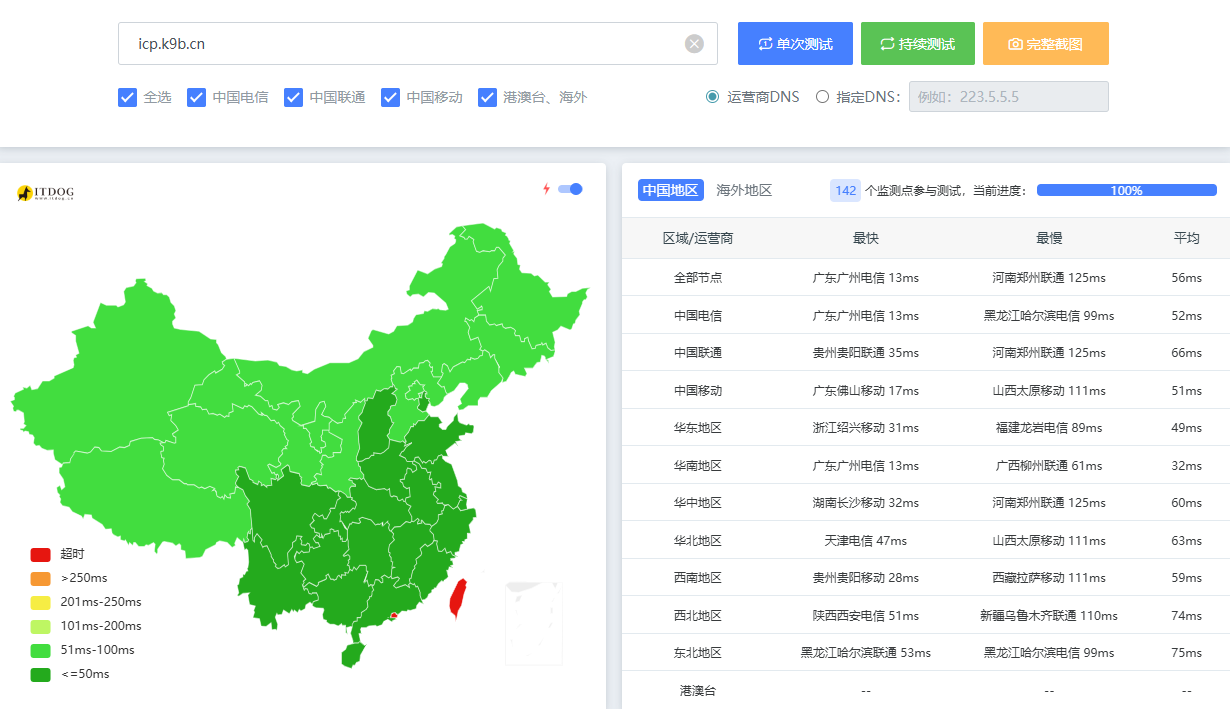This screenshot has height=709, width=1230.
Task: Uncheck the 中国电信 checkbox
Action: click(196, 97)
